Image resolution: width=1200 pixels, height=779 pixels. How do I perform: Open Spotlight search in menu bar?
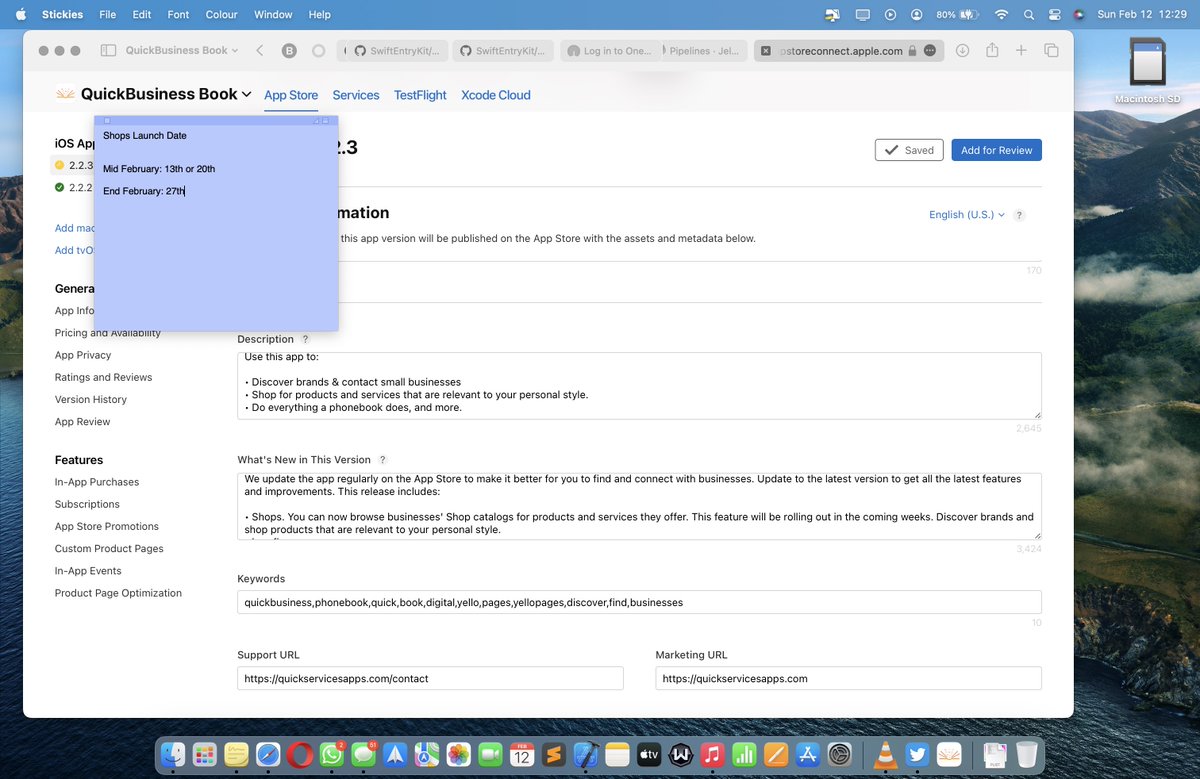point(1029,15)
